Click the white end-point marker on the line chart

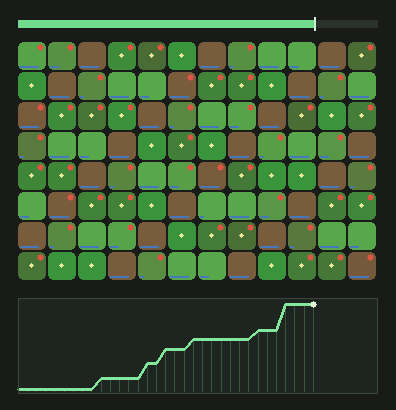[x=313, y=304]
